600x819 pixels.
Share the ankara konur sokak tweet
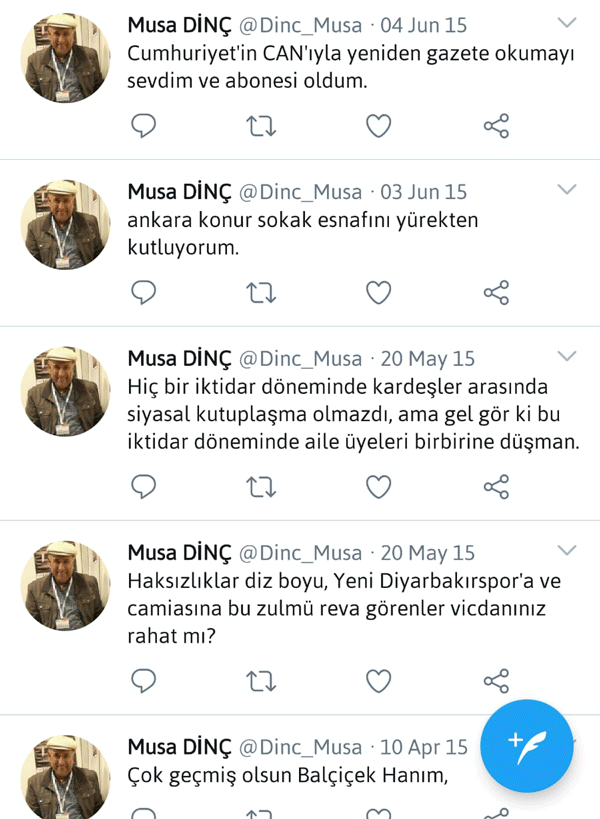(496, 292)
